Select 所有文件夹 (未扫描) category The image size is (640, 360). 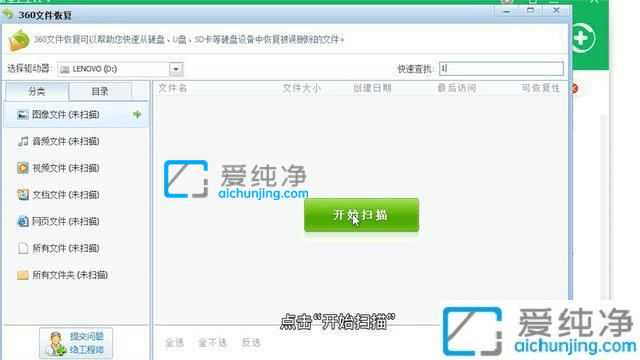click(77, 275)
